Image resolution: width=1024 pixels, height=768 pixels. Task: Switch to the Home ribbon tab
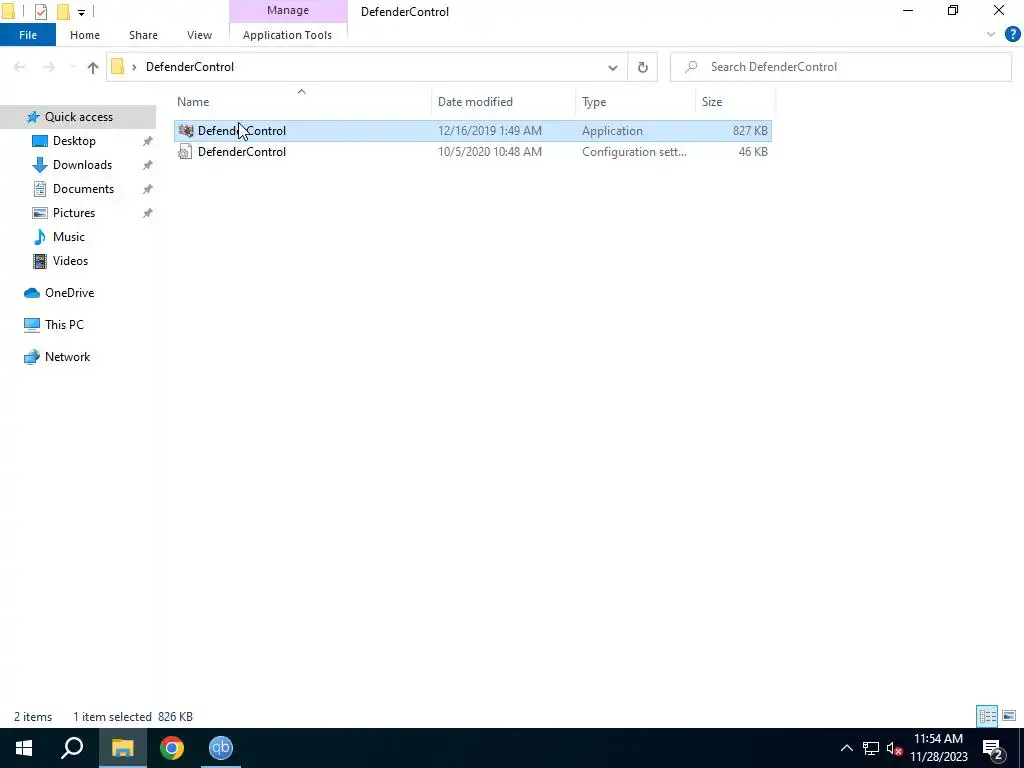coord(85,35)
